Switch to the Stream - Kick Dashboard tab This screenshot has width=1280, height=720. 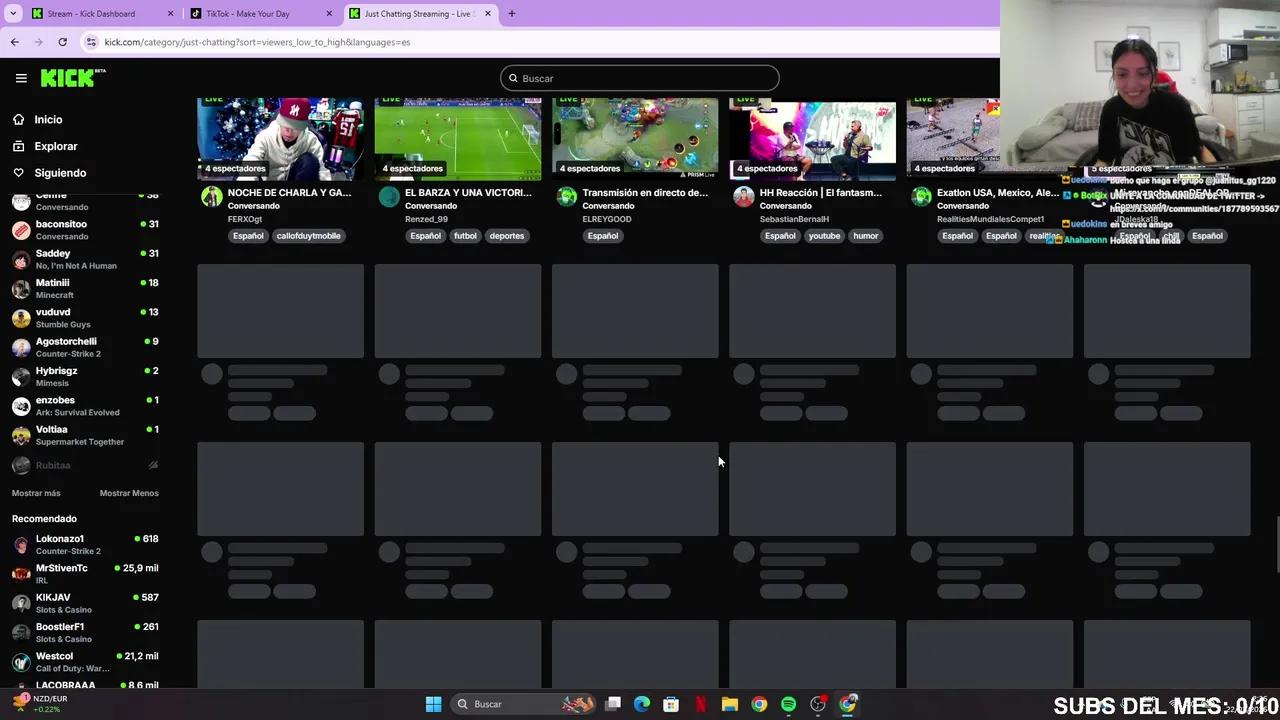click(x=88, y=13)
